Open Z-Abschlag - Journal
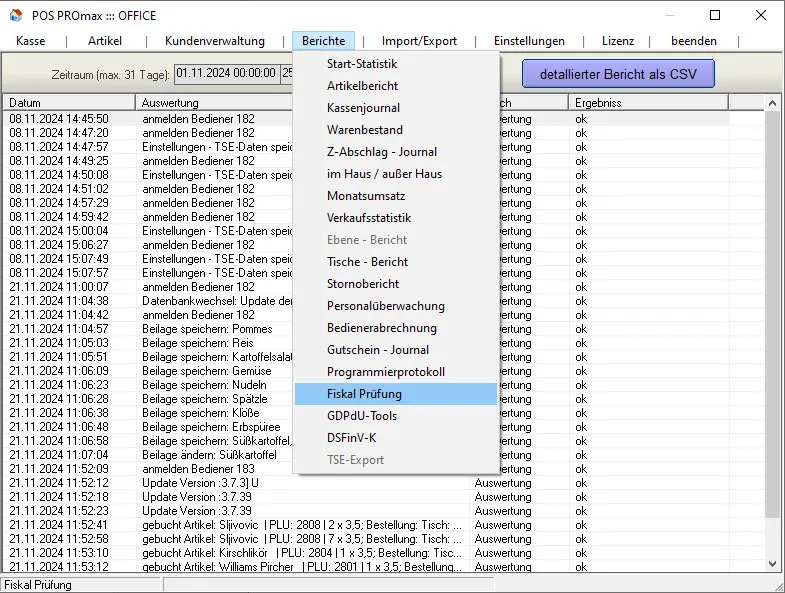Viewport: 785px width, 593px height. point(396,152)
